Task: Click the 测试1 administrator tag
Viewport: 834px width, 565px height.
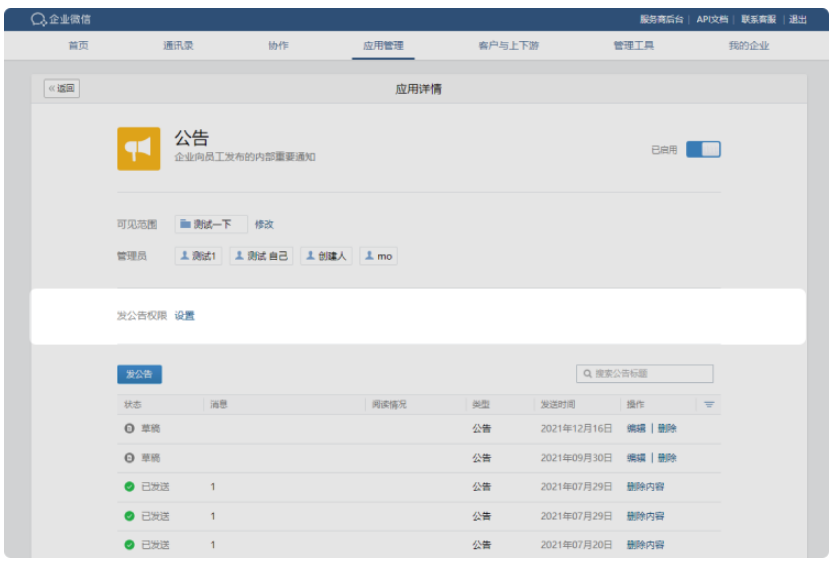Action: (198, 256)
